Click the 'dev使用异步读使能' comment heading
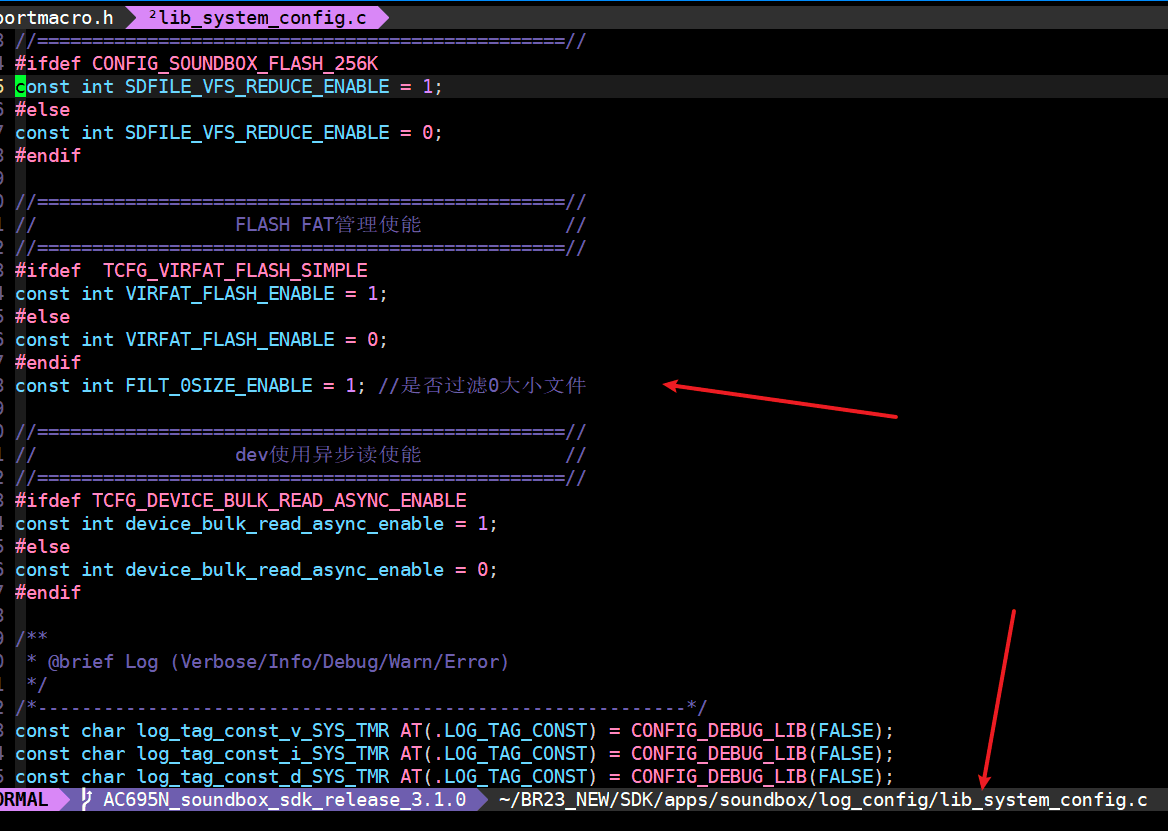Viewport: 1168px width, 831px height. click(328, 454)
